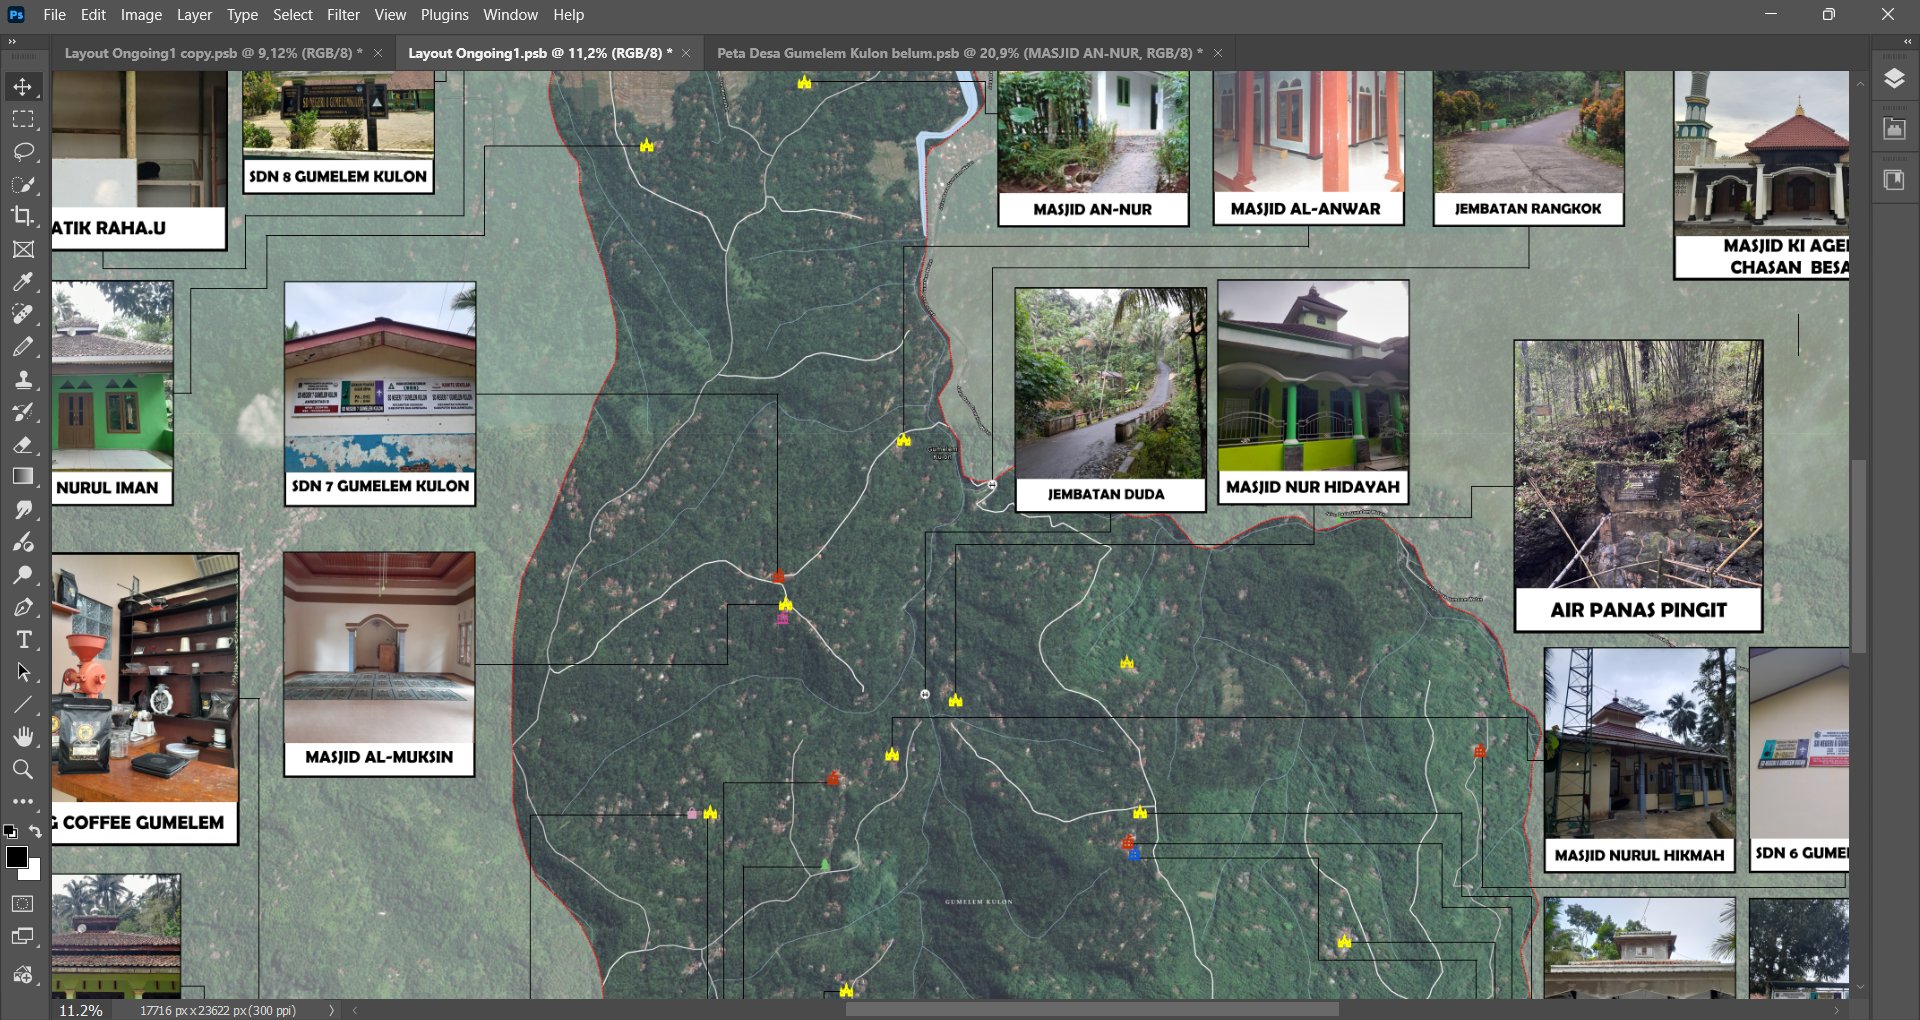Pick the Hand tool

[x=23, y=737]
